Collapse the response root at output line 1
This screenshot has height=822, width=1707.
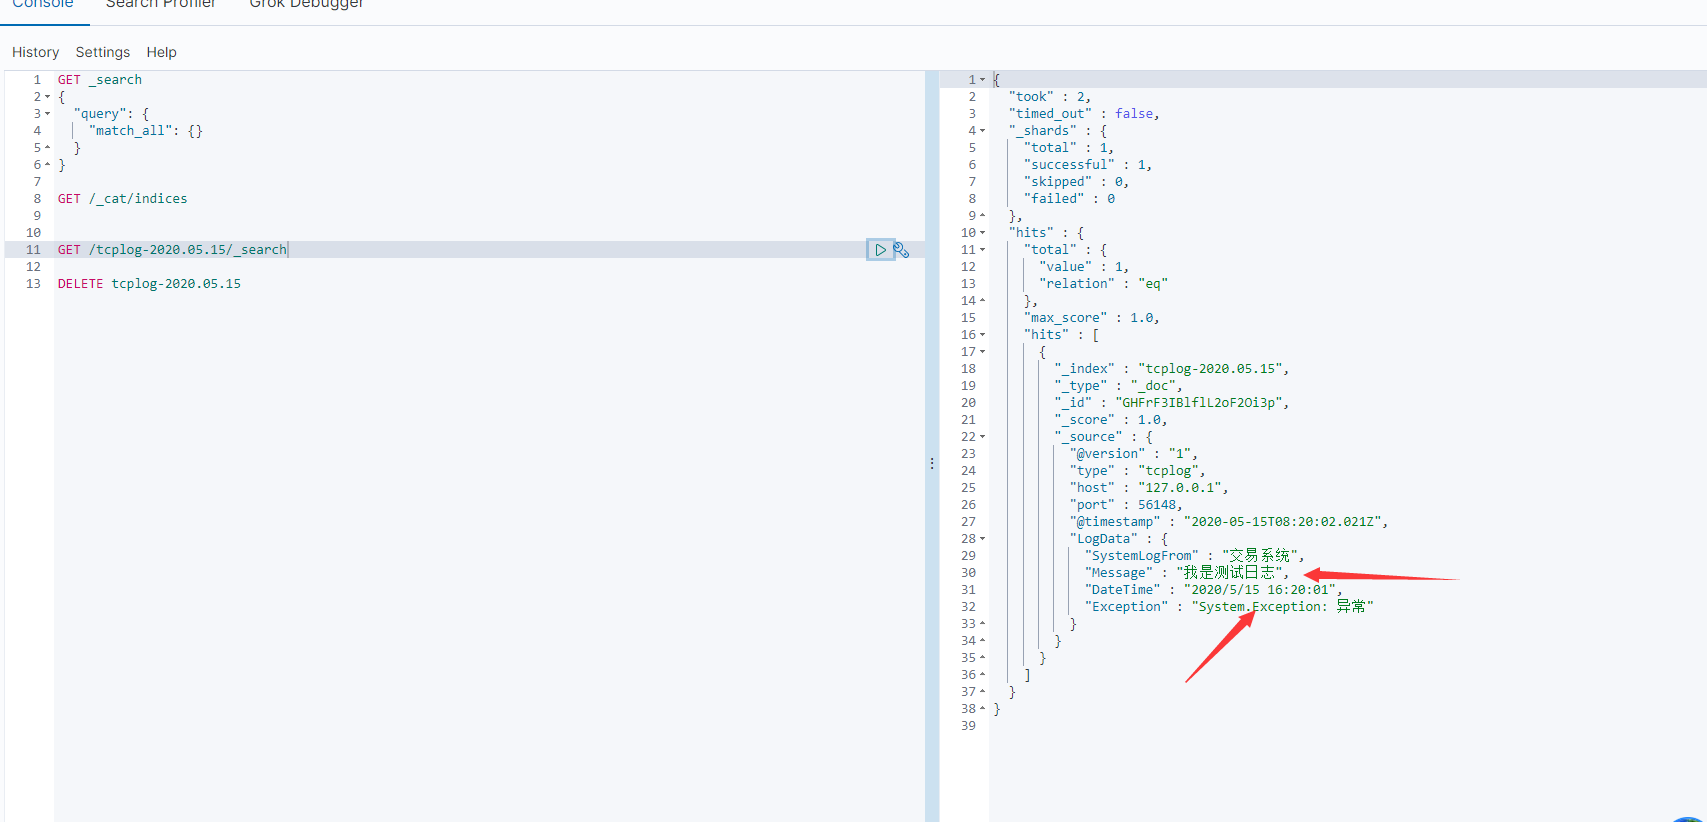982,80
